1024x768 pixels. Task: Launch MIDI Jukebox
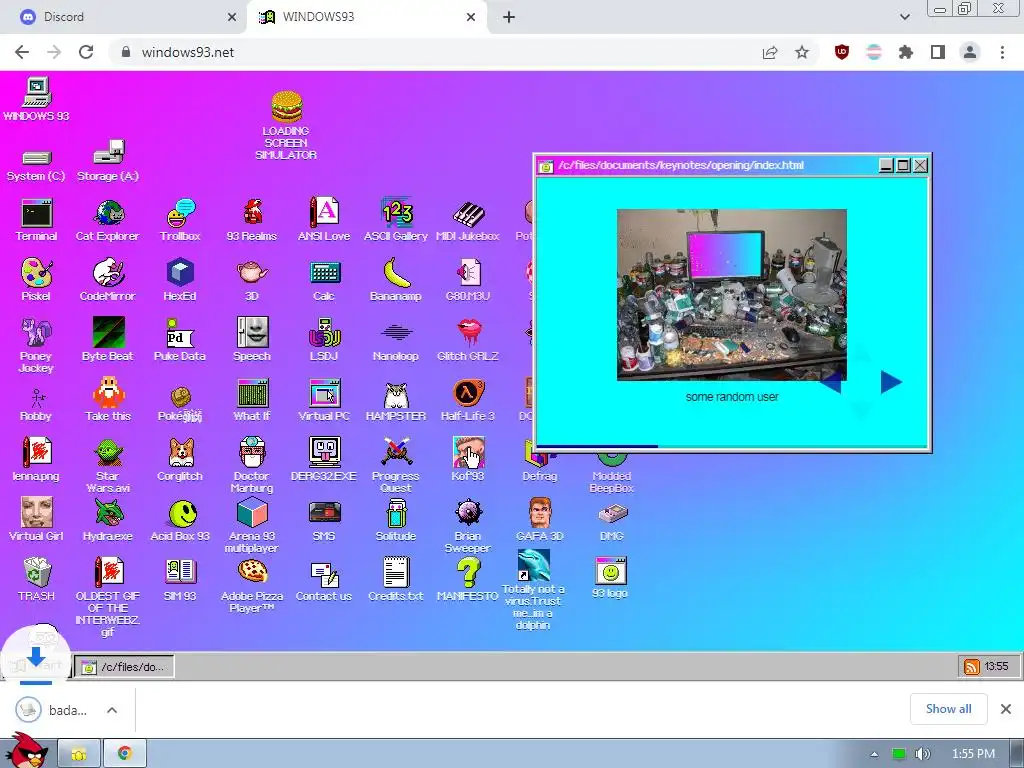tap(468, 214)
